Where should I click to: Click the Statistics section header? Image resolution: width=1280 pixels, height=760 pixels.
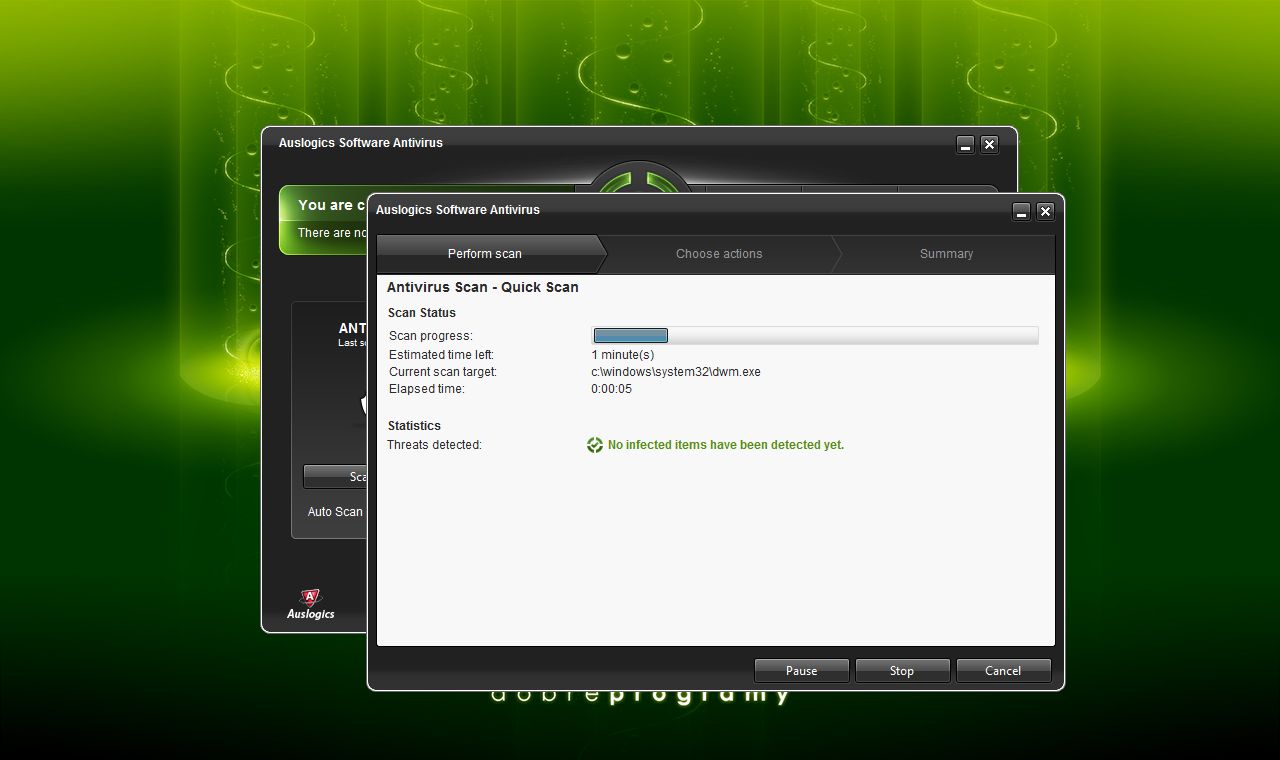[414, 426]
